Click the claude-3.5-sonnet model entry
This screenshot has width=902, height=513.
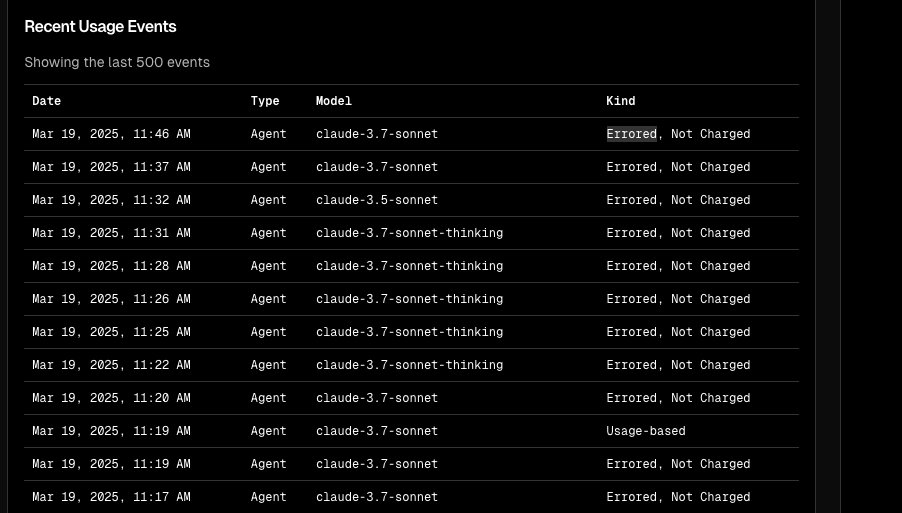(x=377, y=200)
